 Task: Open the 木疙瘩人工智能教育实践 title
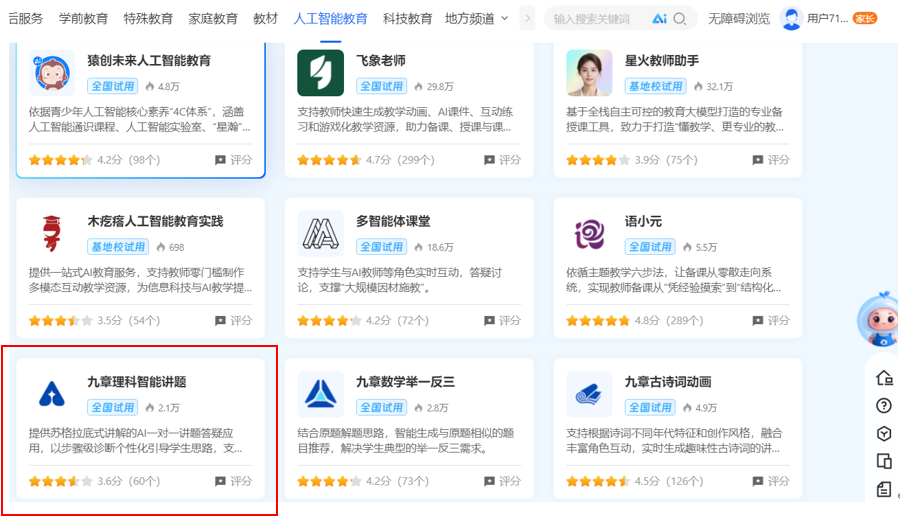click(155, 221)
